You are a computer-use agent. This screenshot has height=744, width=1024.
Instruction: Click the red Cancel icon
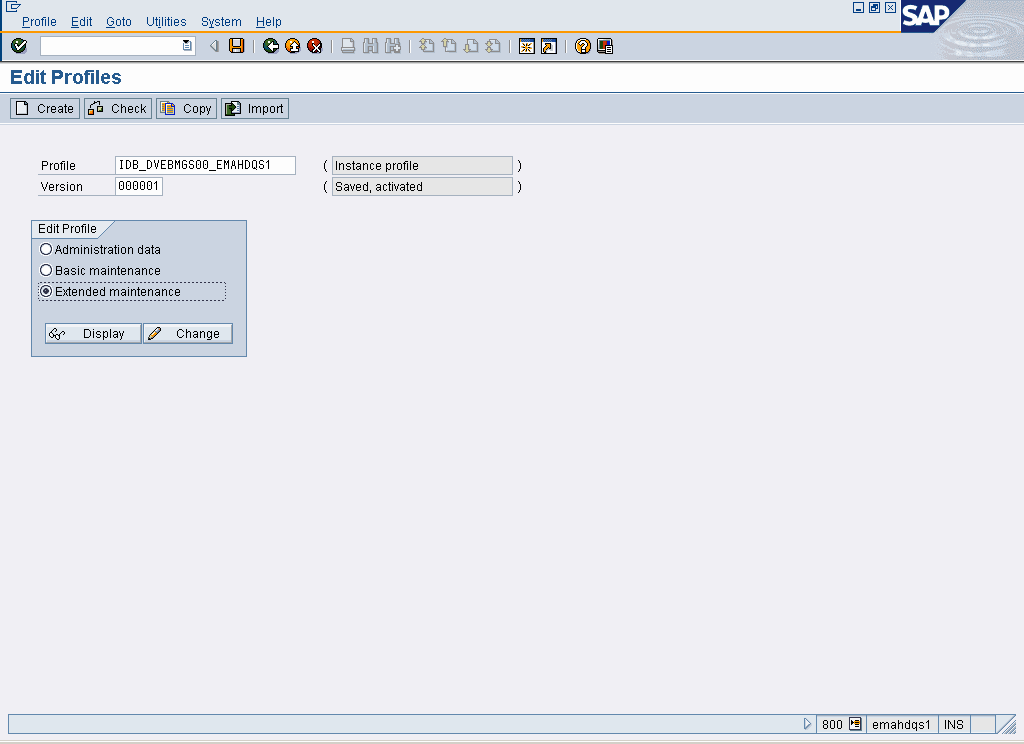point(315,46)
